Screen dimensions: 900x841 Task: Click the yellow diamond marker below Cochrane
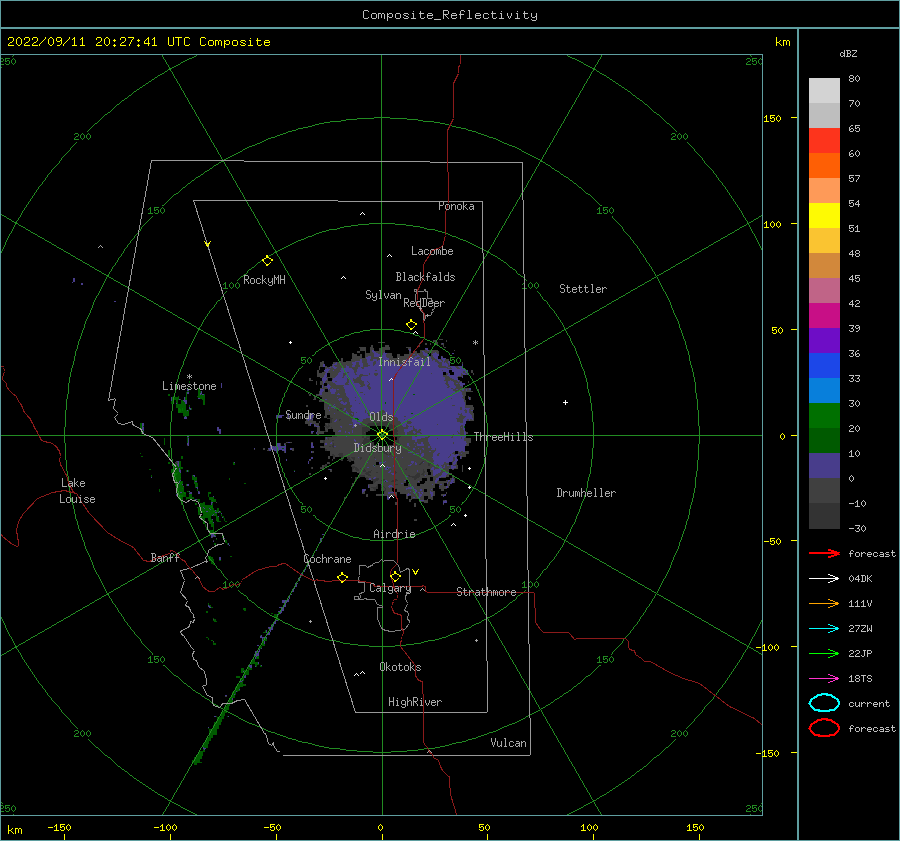[x=343, y=577]
